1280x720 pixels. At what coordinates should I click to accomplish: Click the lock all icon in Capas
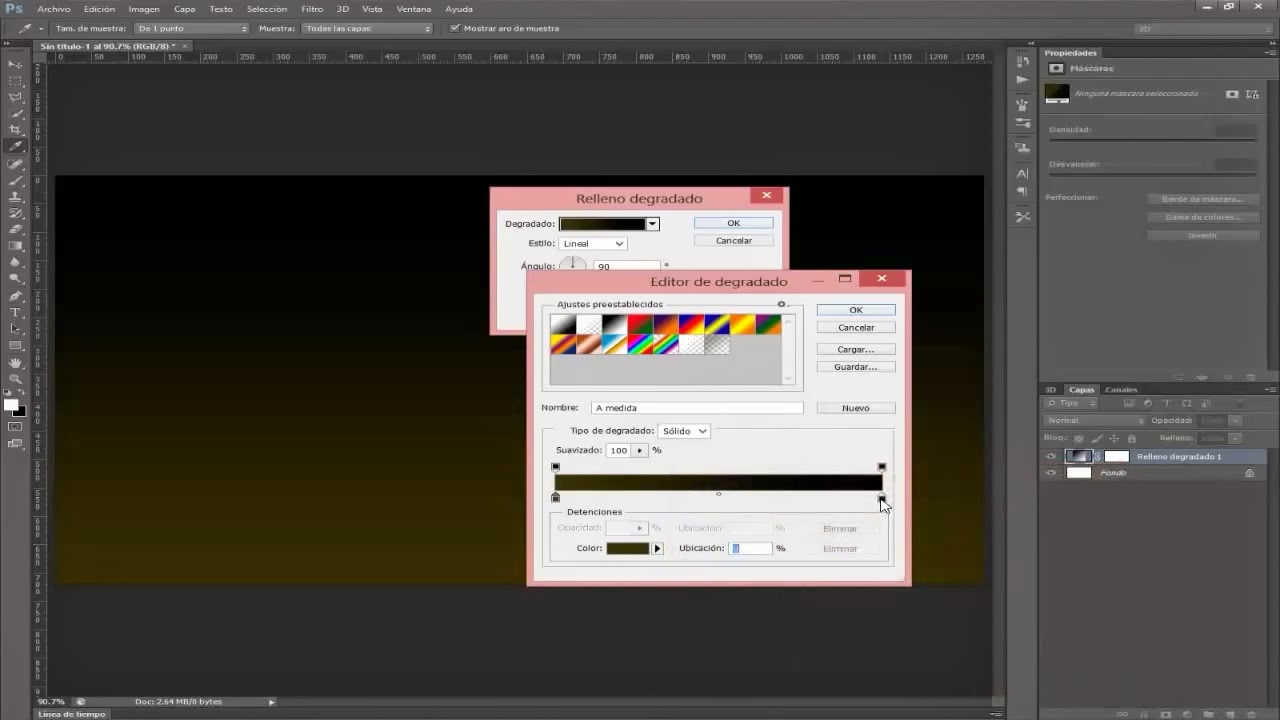(1132, 438)
